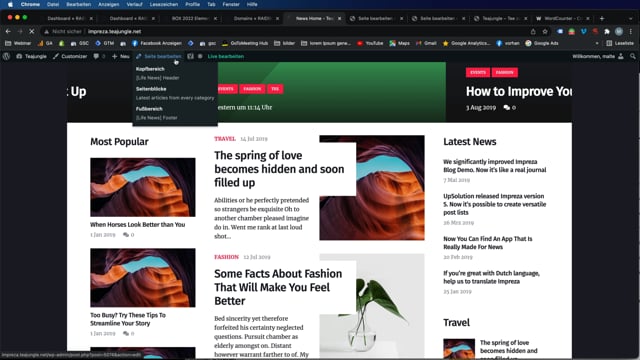This screenshot has width=640, height=360.
Task: Open When Horses Look Better than You thumbnail
Action: pyautogui.click(x=143, y=187)
